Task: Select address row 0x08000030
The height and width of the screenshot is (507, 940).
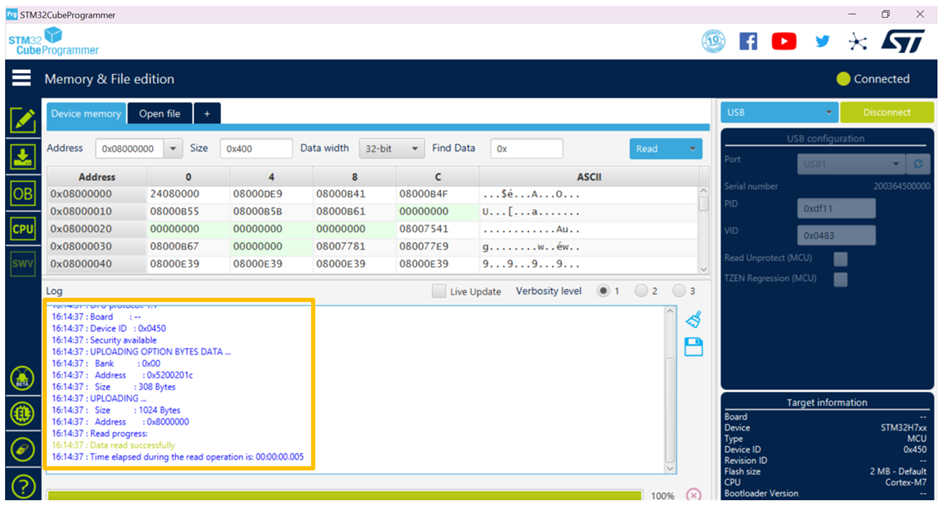Action: tap(97, 246)
